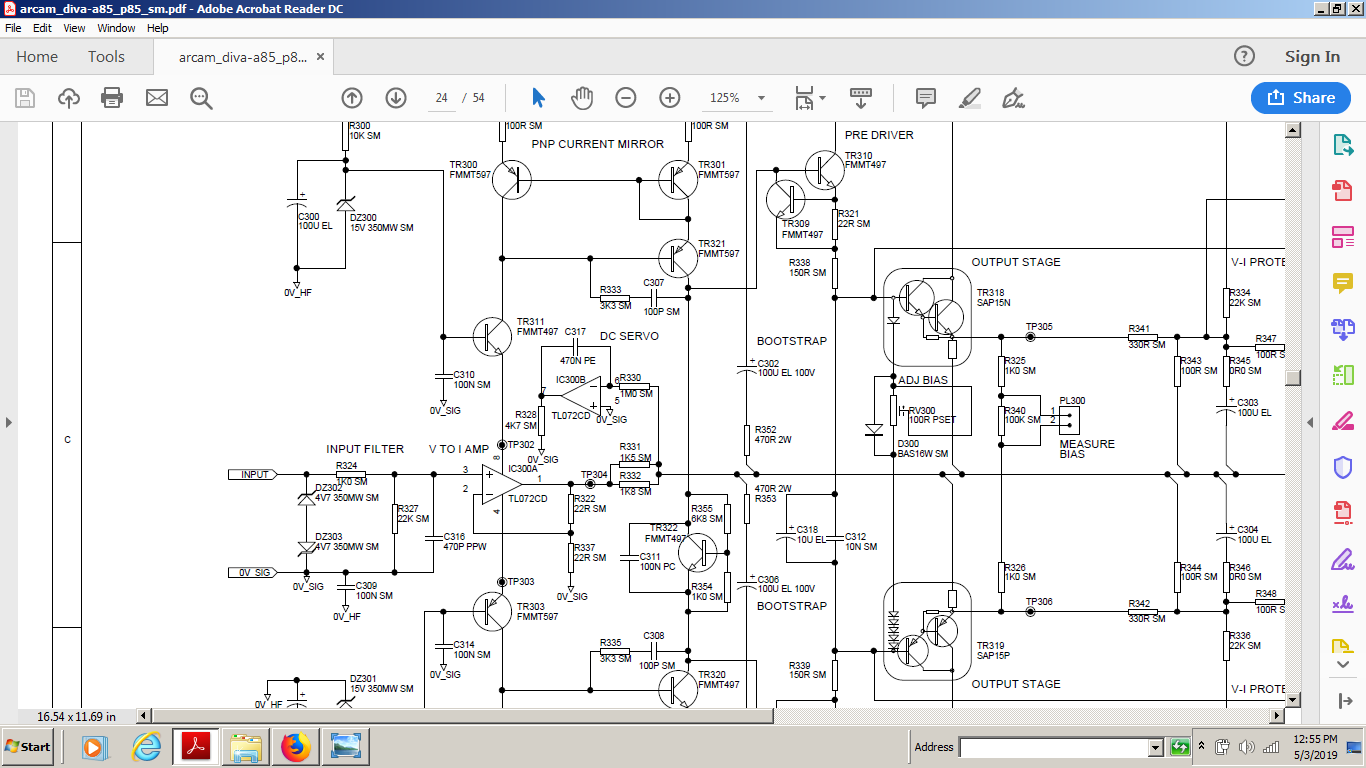Open Create PDF tool in side panel
Screen dimensions: 1366x768
pos(1342,191)
